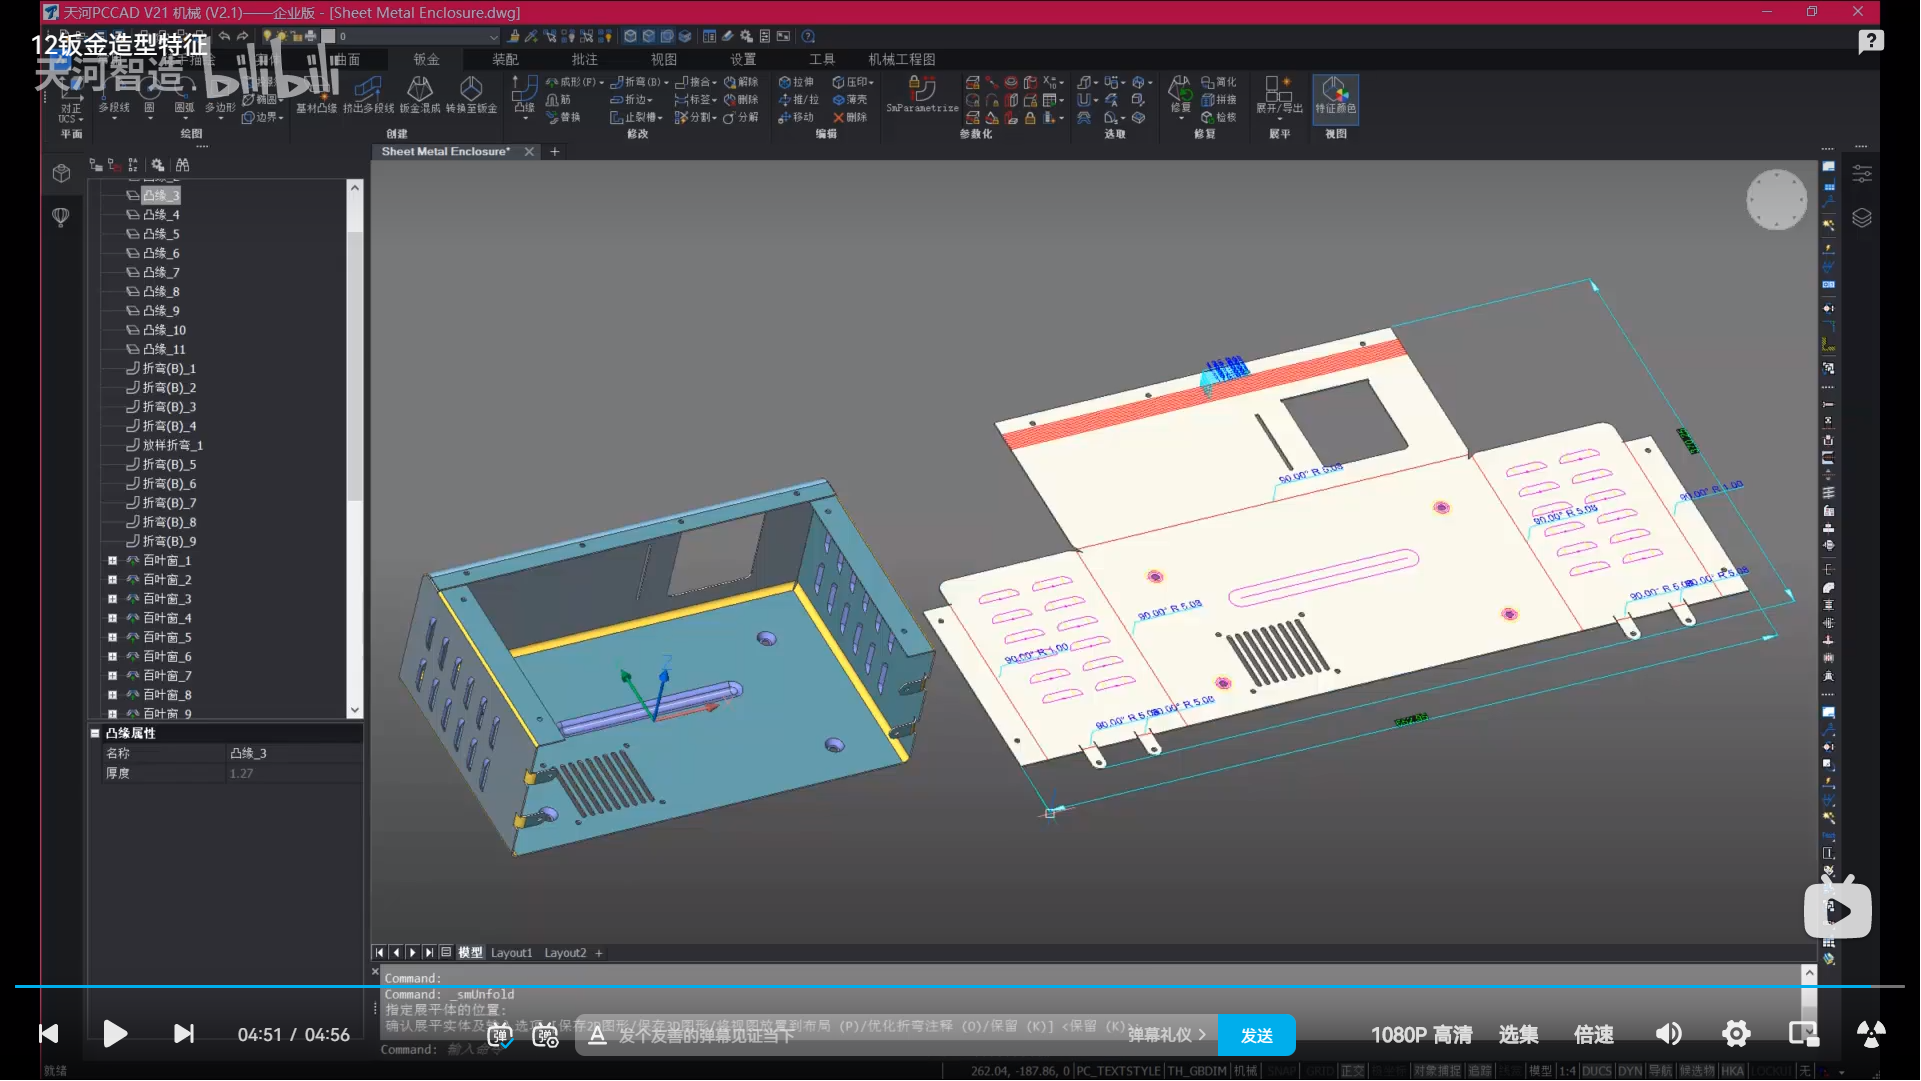Add a new drawing tab with plus
The width and height of the screenshot is (1921, 1081).
[555, 152]
